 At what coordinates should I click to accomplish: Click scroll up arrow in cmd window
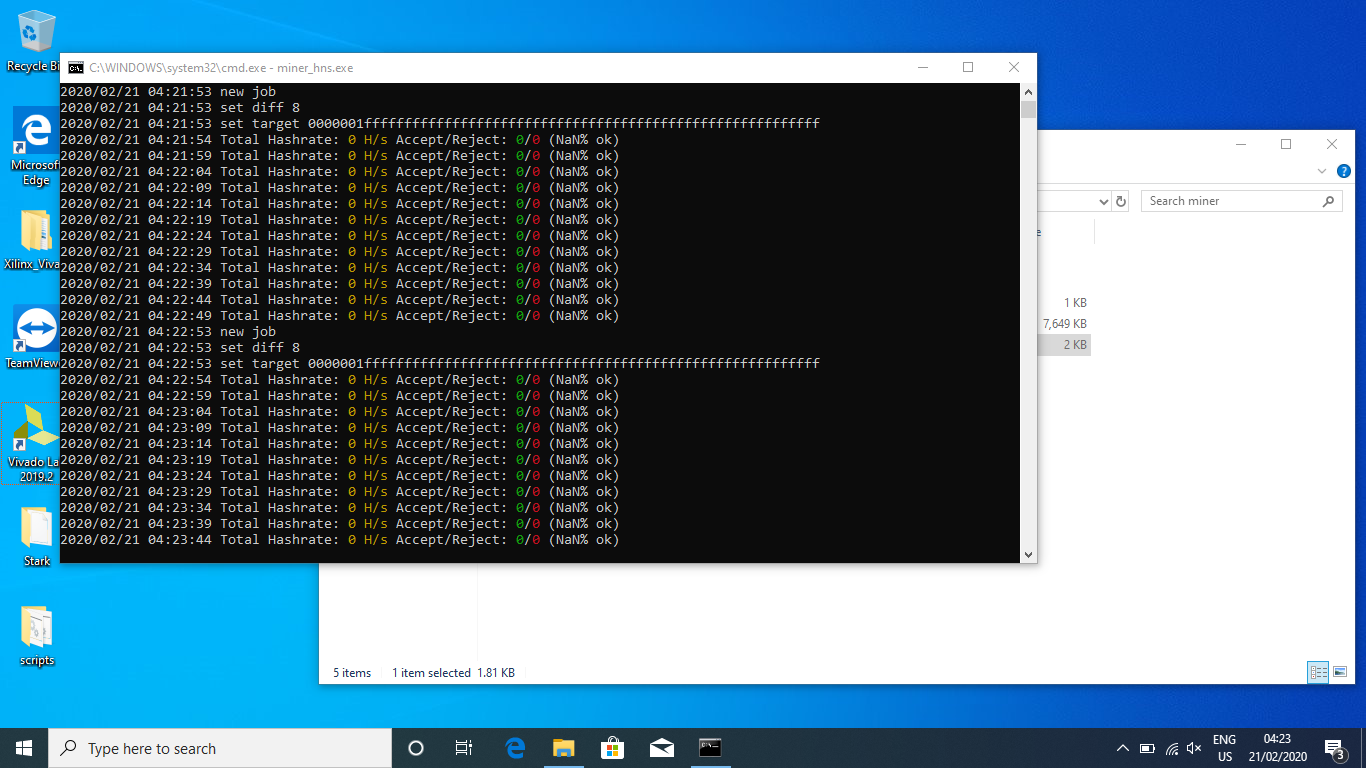[x=1028, y=92]
